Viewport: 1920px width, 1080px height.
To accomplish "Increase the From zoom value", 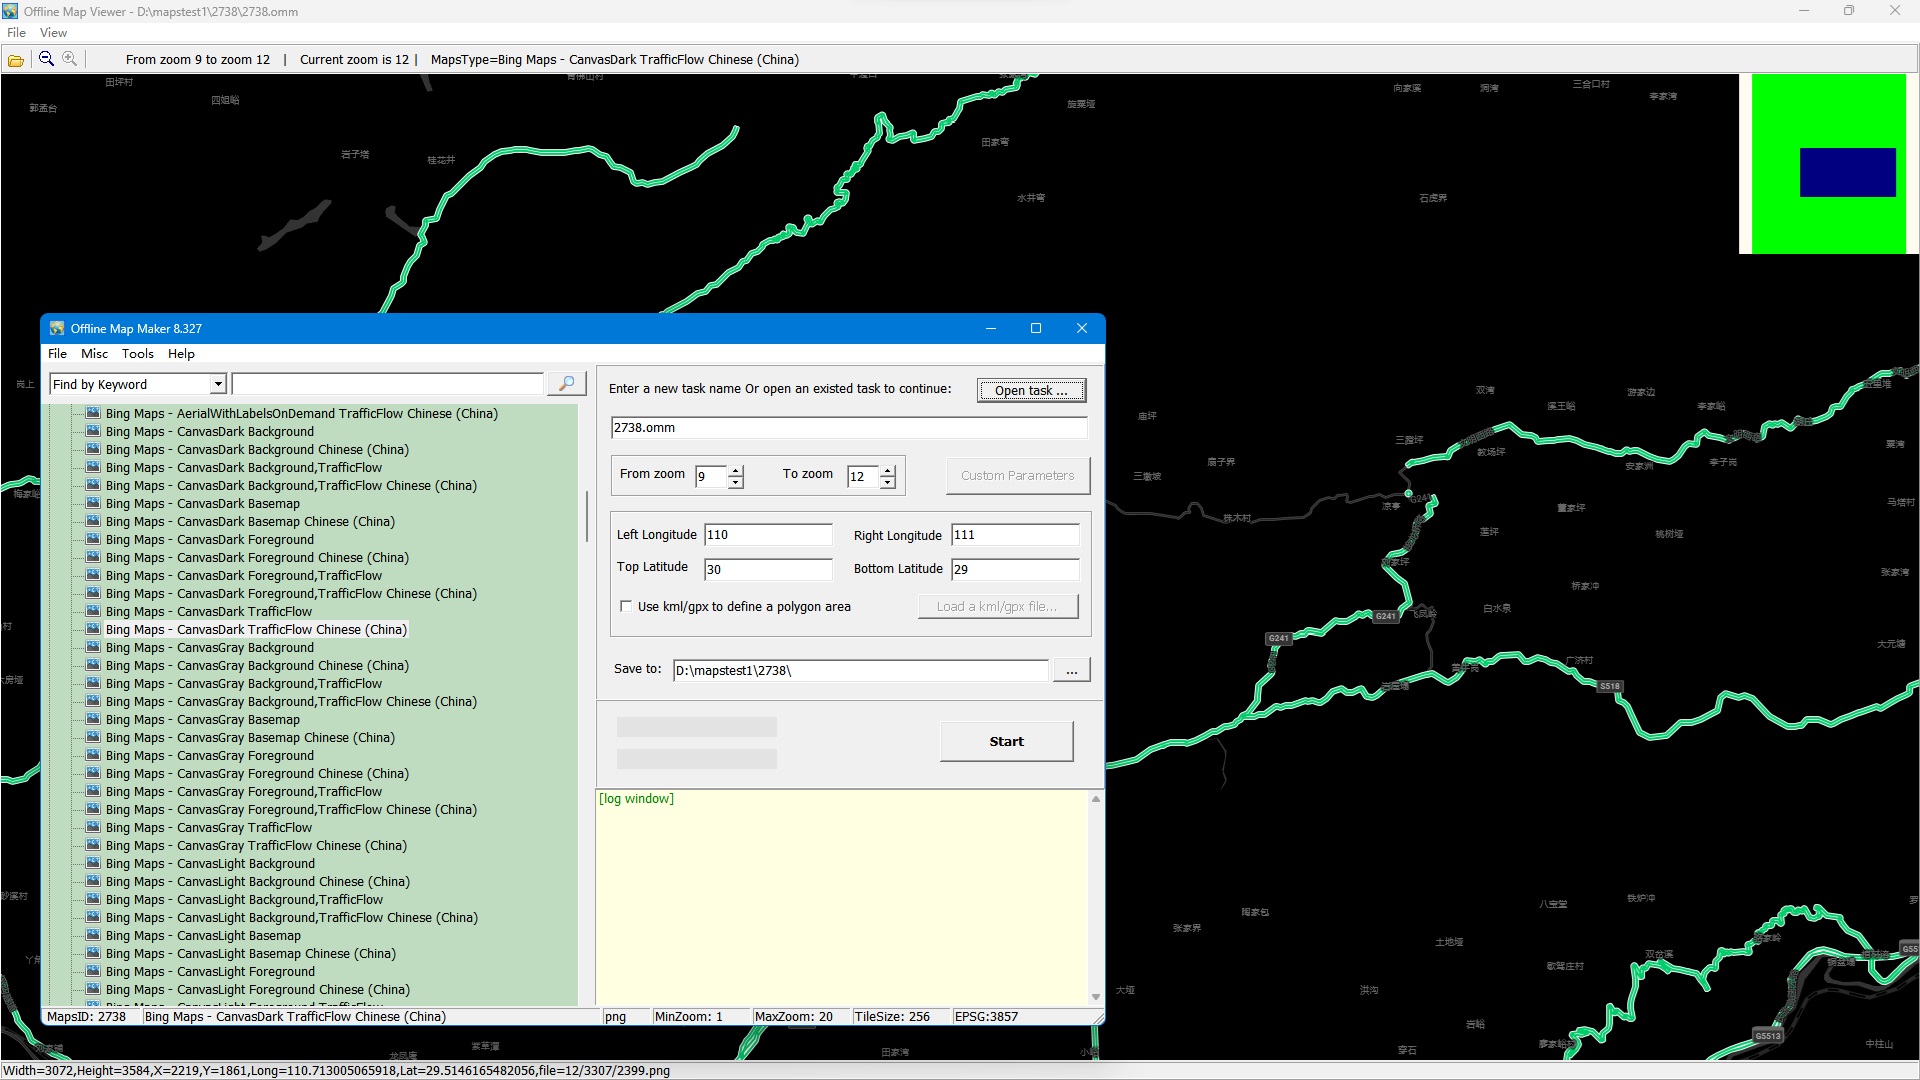I will coord(736,470).
